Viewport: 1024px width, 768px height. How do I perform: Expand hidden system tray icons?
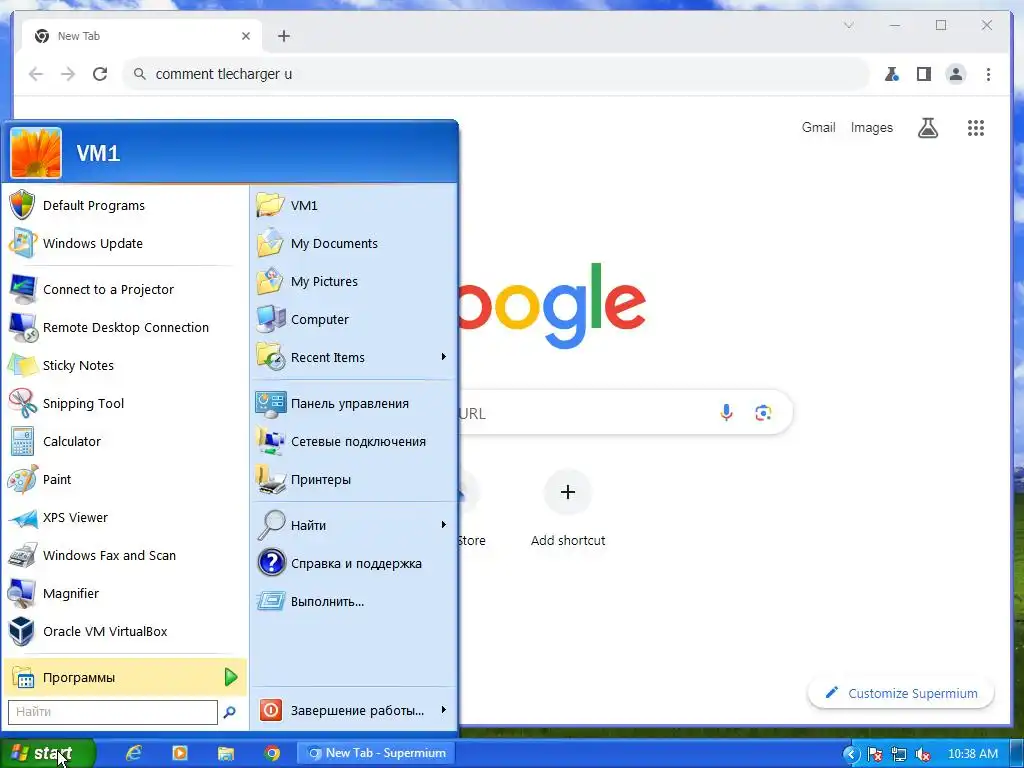(850, 754)
